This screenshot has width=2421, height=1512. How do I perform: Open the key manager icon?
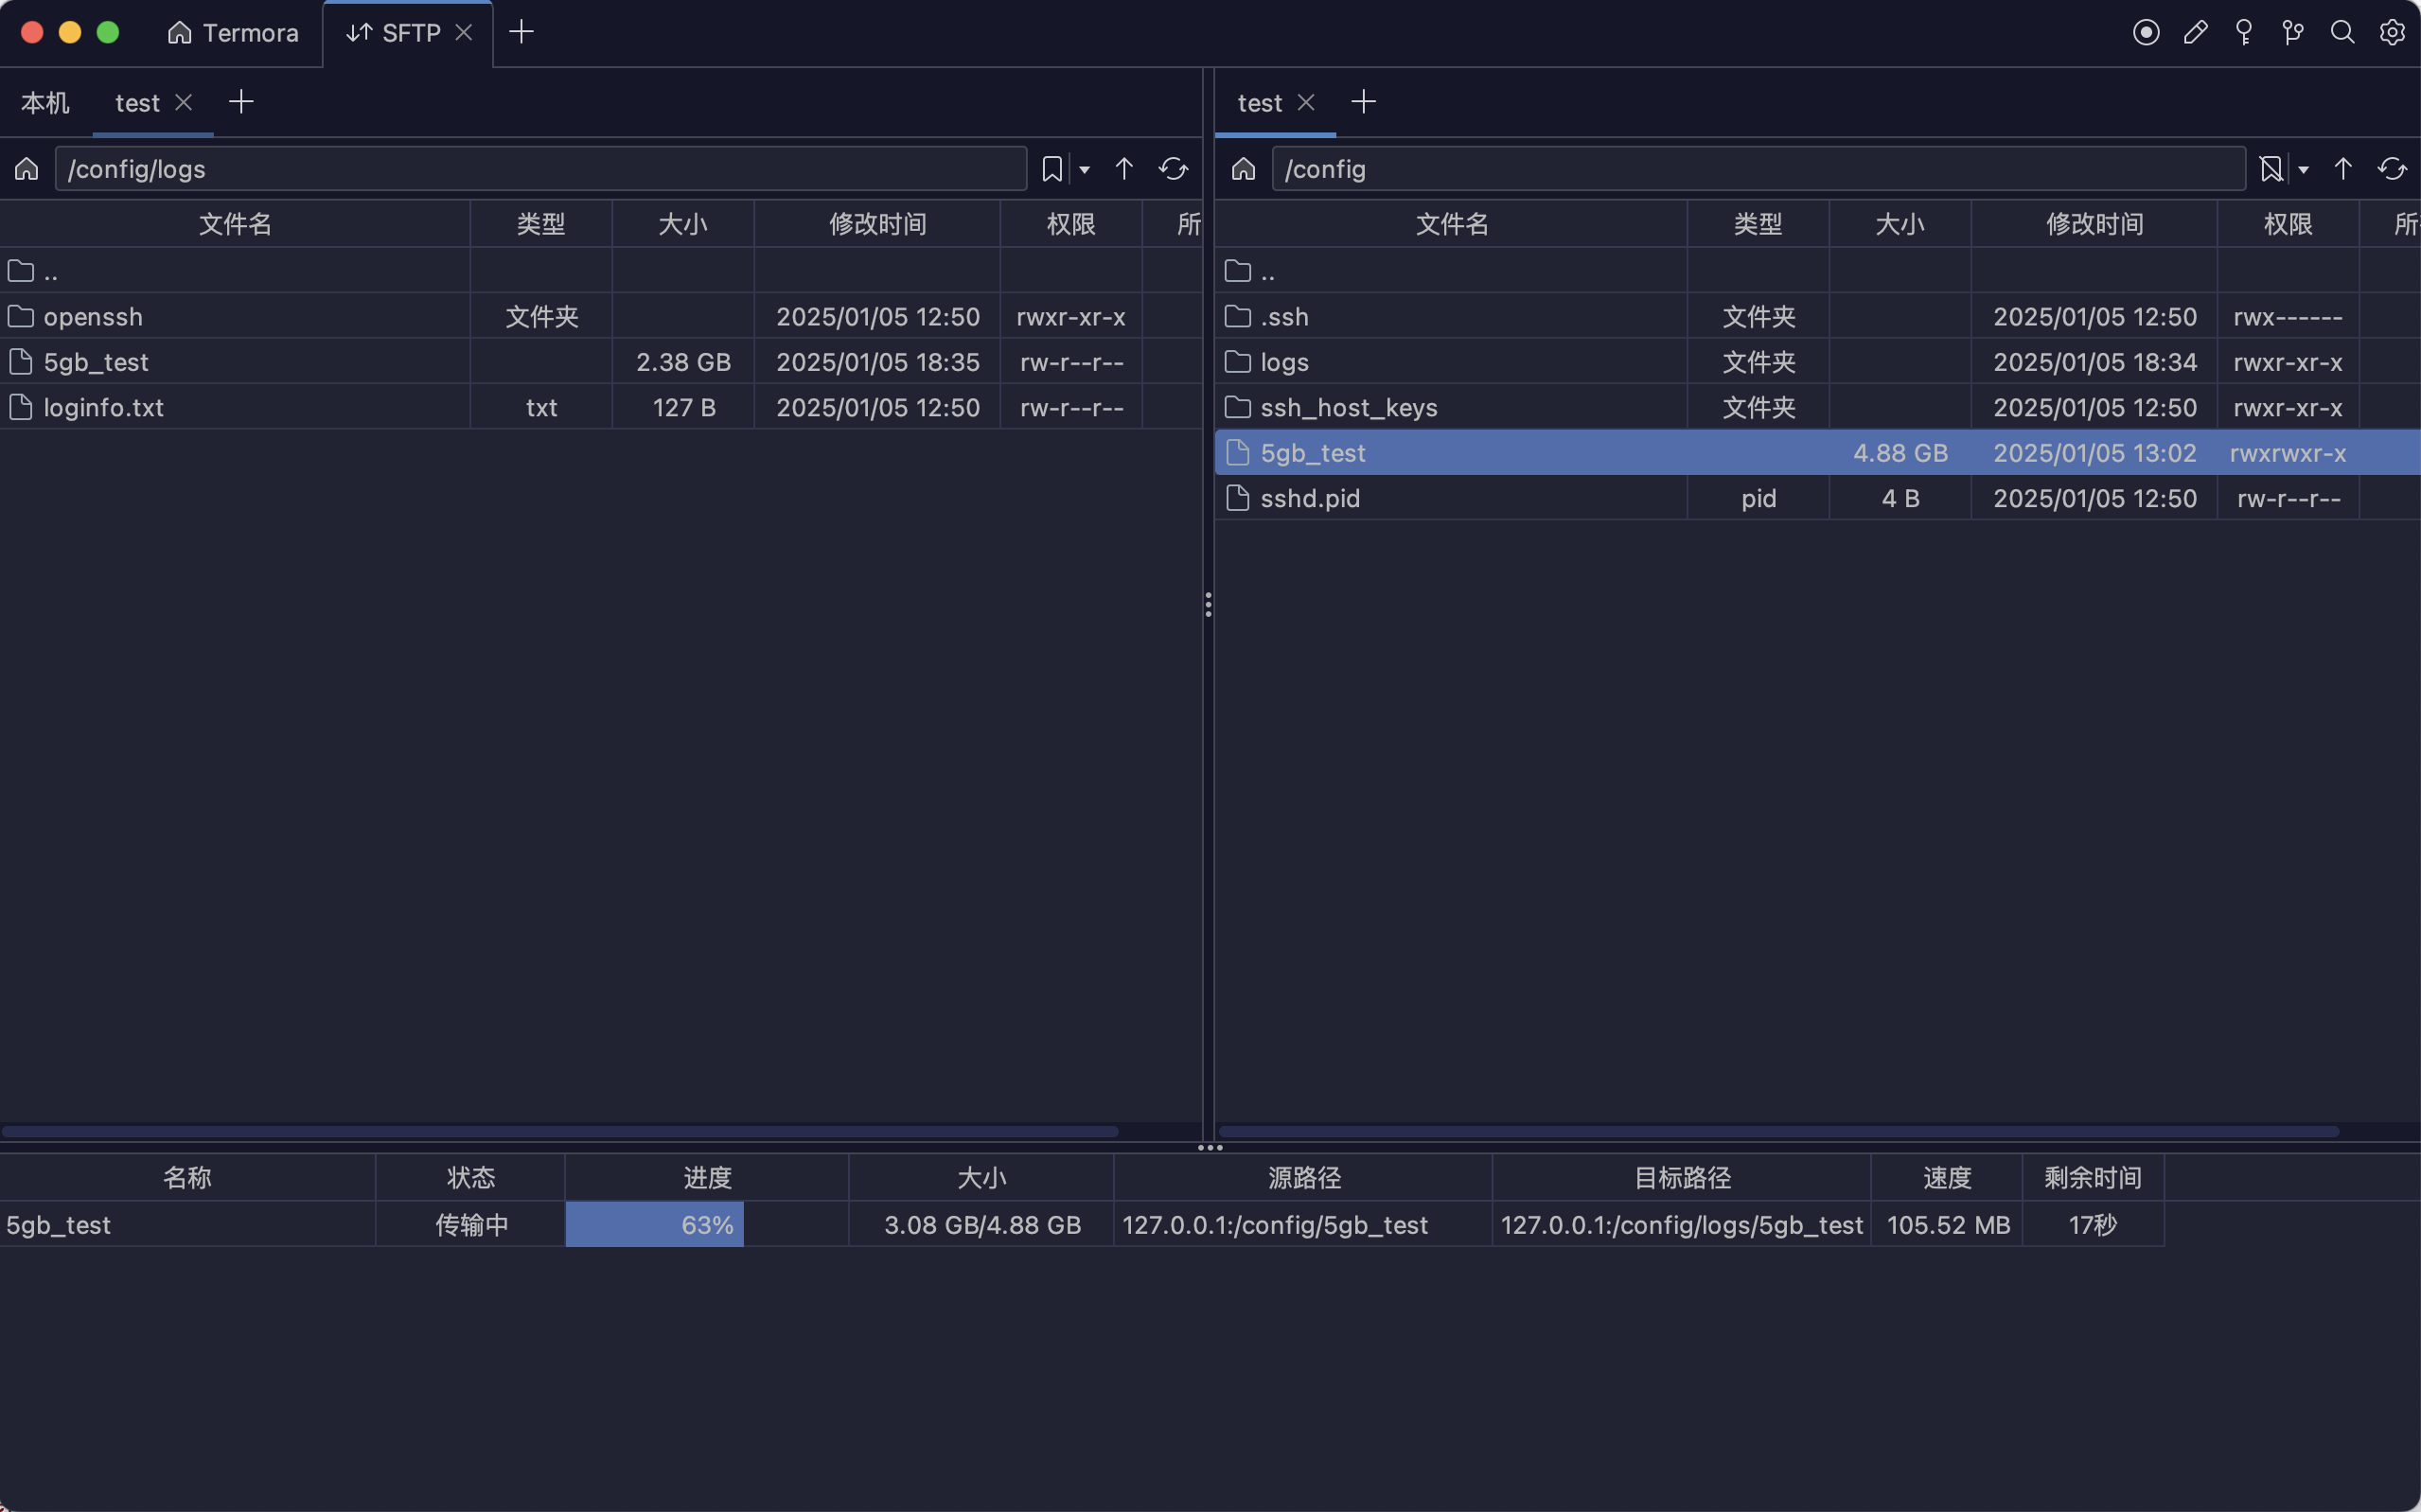2244,33
